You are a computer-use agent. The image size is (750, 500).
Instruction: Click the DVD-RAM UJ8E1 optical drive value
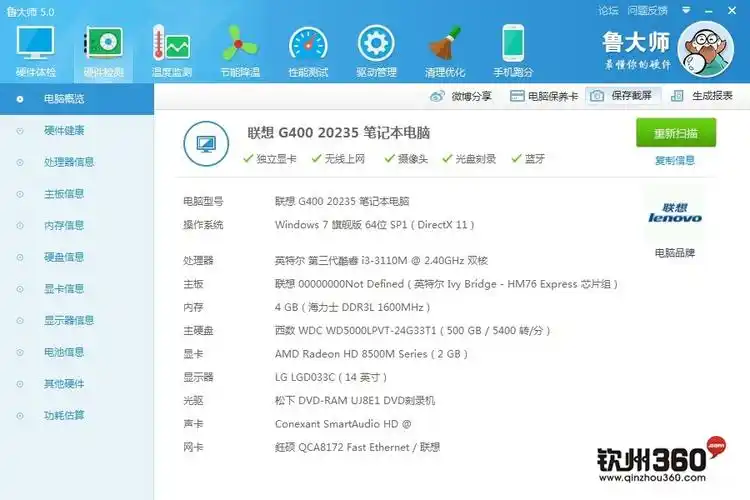(x=355, y=400)
